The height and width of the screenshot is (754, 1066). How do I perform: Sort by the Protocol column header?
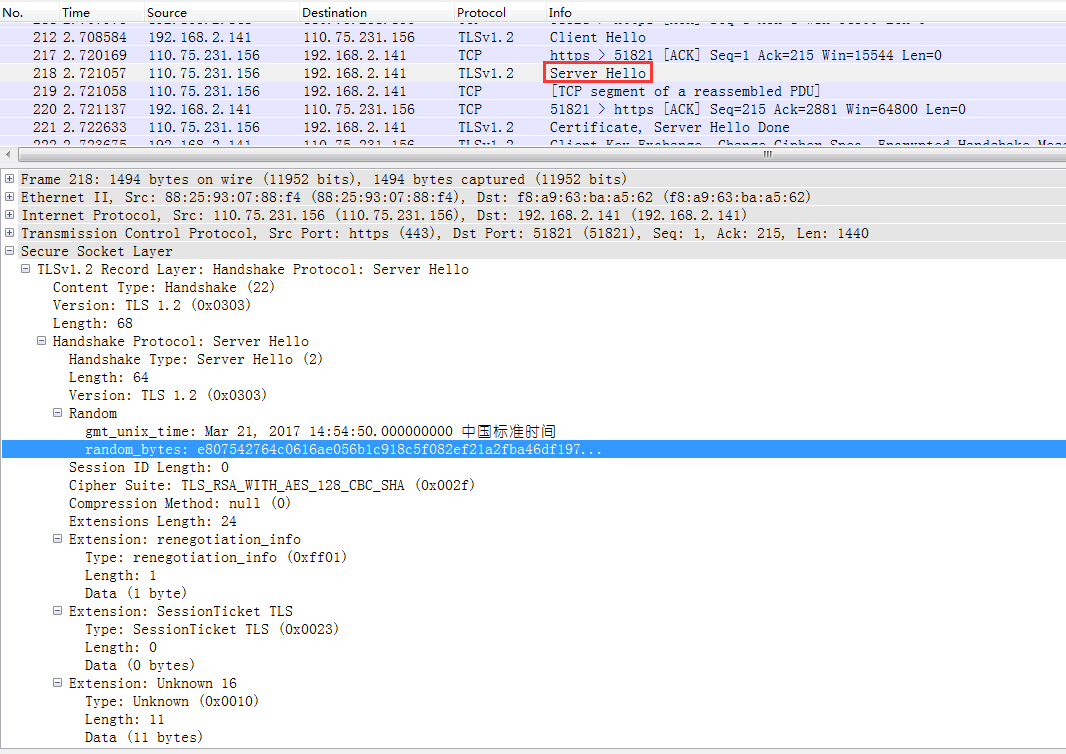tap(481, 13)
